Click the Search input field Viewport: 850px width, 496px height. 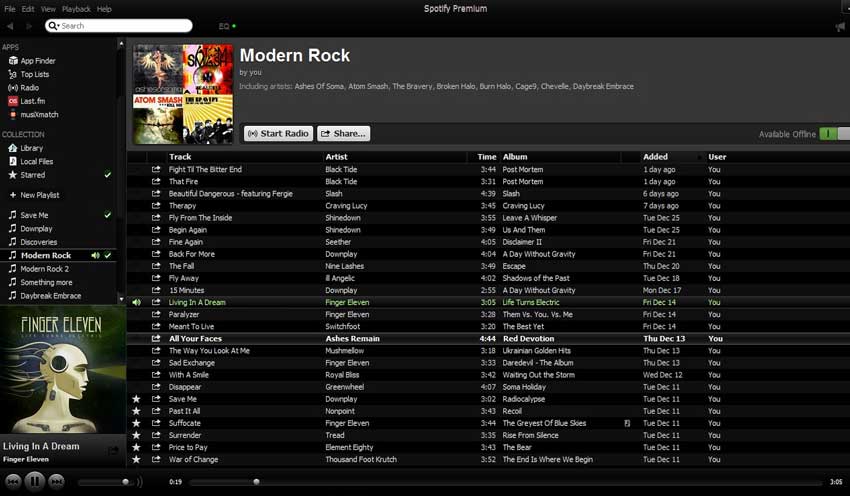[x=119, y=26]
